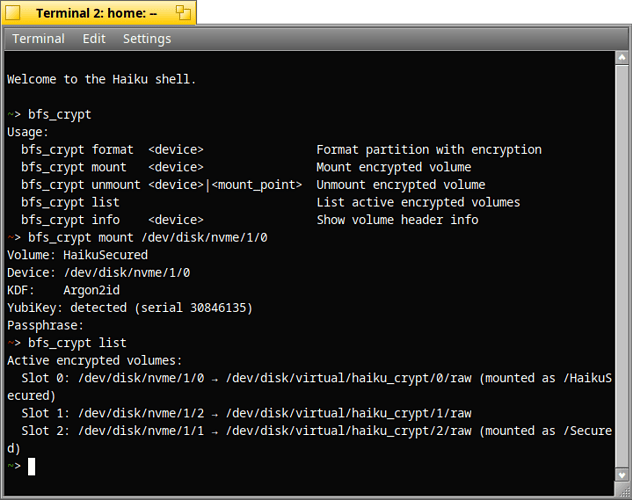Viewport: 632px width, 500px height.
Task: Click 'Show volume header info' text
Action: click(397, 220)
